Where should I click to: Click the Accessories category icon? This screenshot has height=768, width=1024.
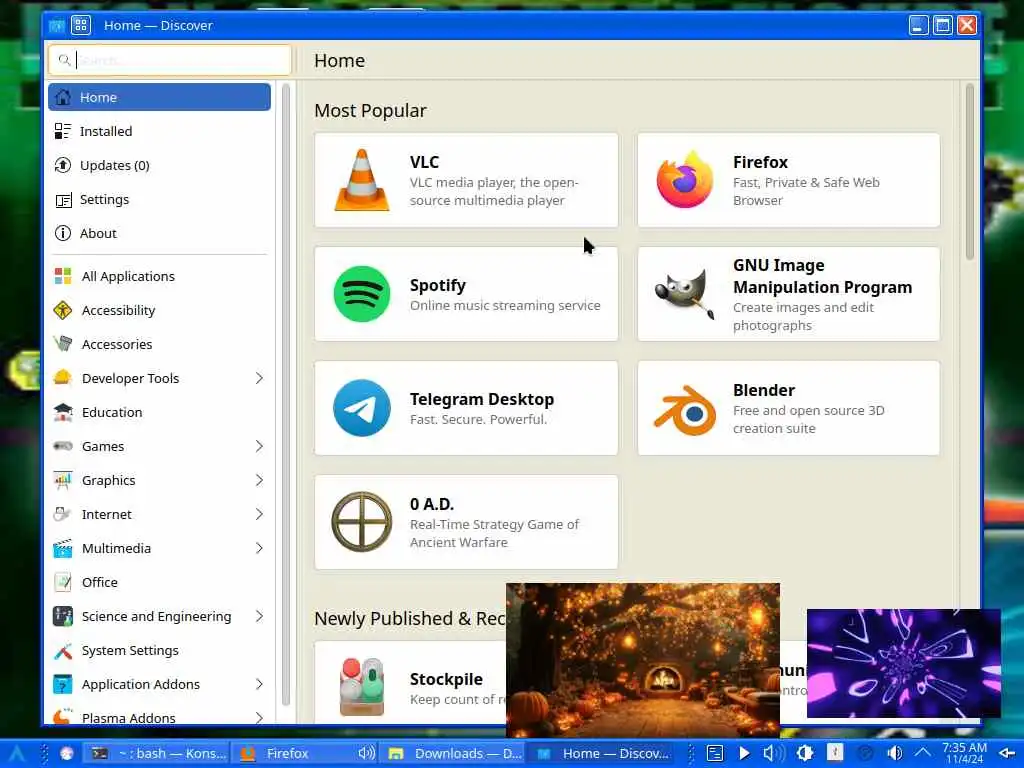(63, 344)
